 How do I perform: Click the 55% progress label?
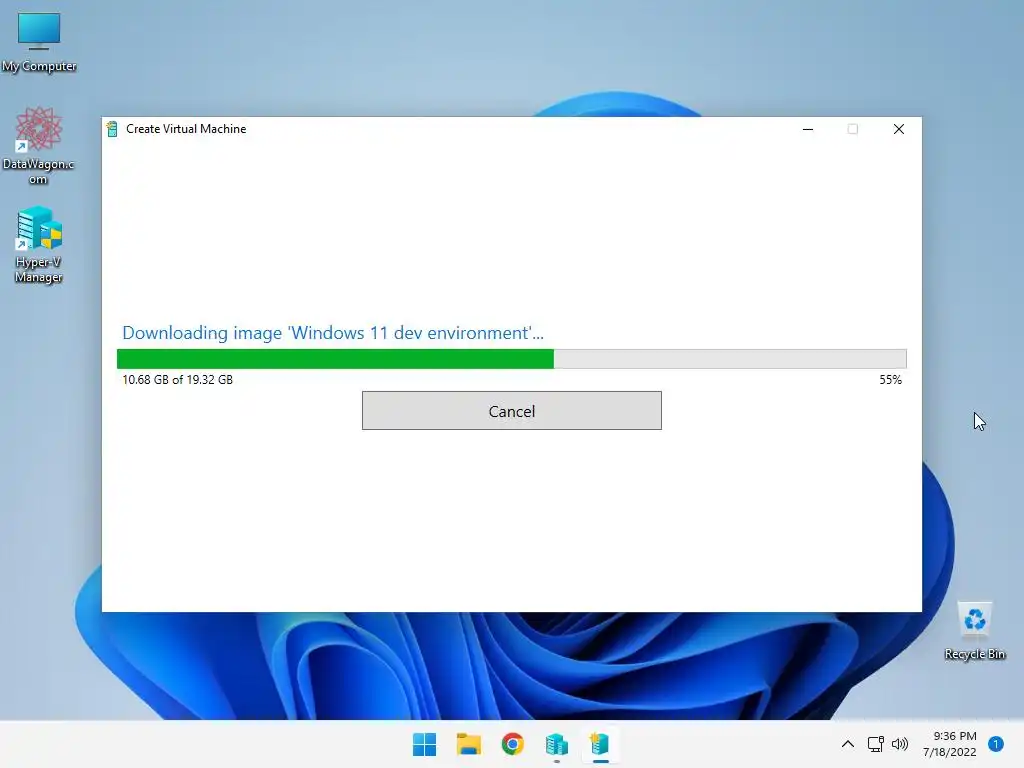pos(890,379)
